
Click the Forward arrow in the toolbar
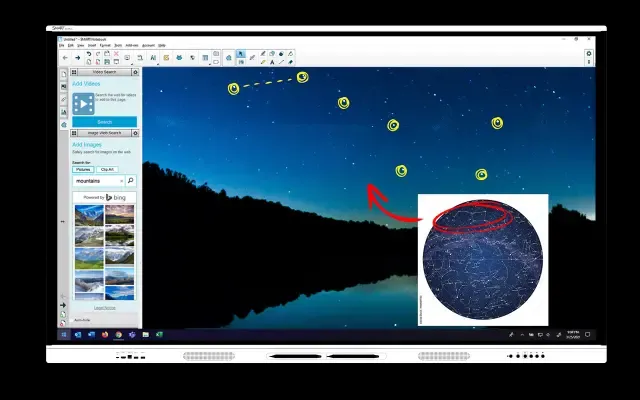click(77, 58)
